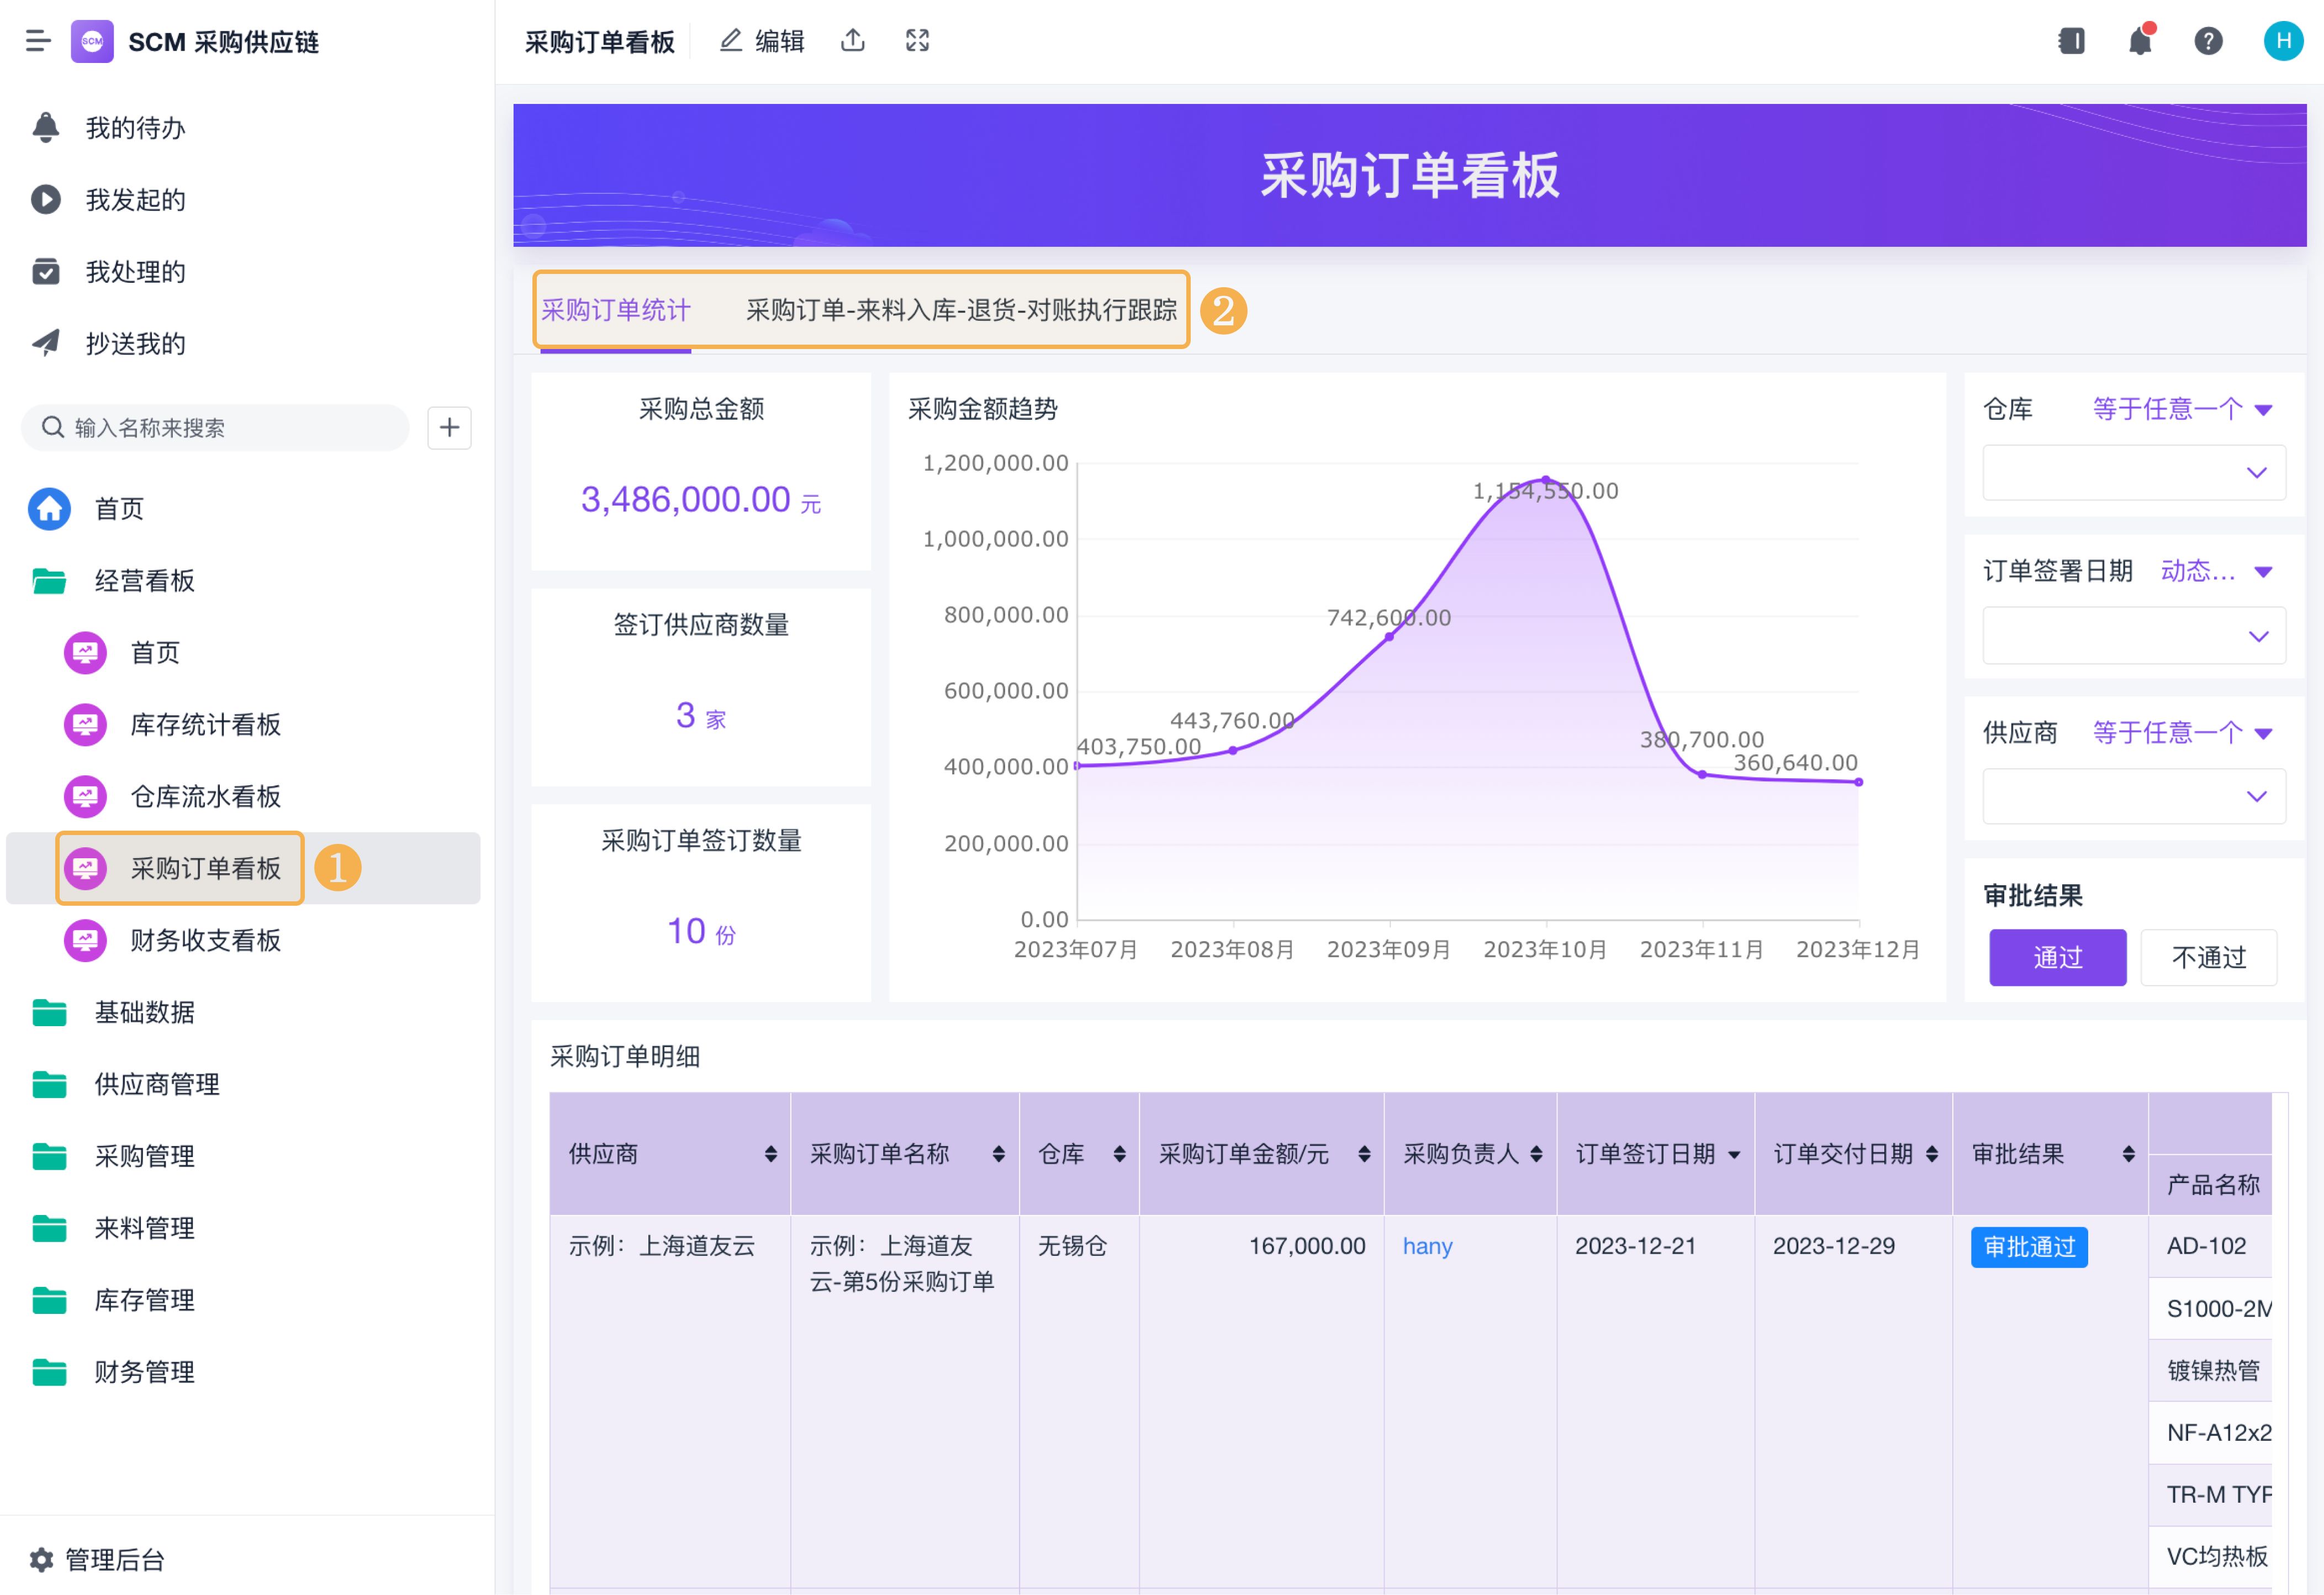Image resolution: width=2324 pixels, height=1595 pixels.
Task: Open the notification bell in top bar
Action: 2139,41
